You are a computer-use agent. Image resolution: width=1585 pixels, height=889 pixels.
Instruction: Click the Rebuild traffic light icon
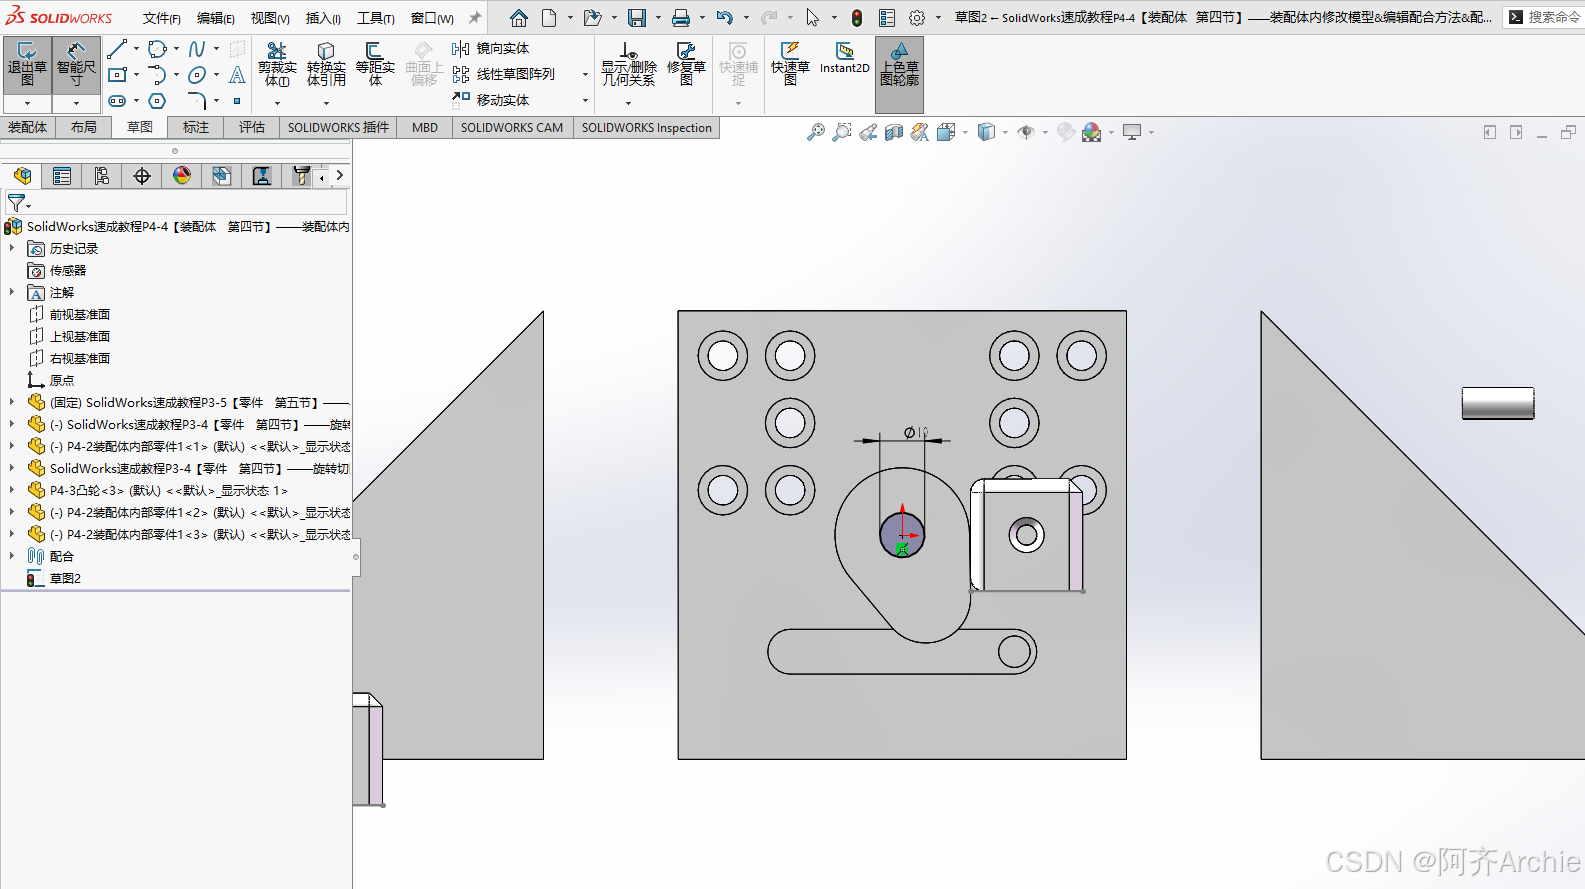pyautogui.click(x=857, y=18)
